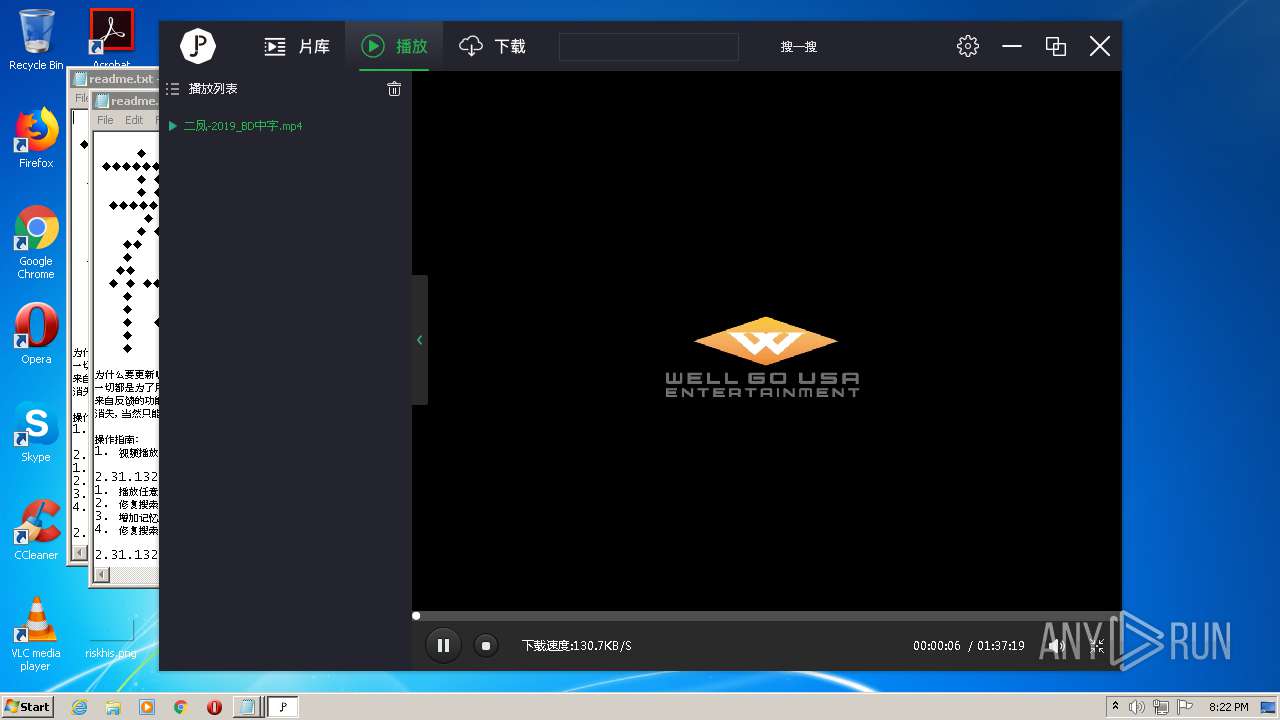
Task: Open Opera taskbar icon
Action: tap(214, 707)
